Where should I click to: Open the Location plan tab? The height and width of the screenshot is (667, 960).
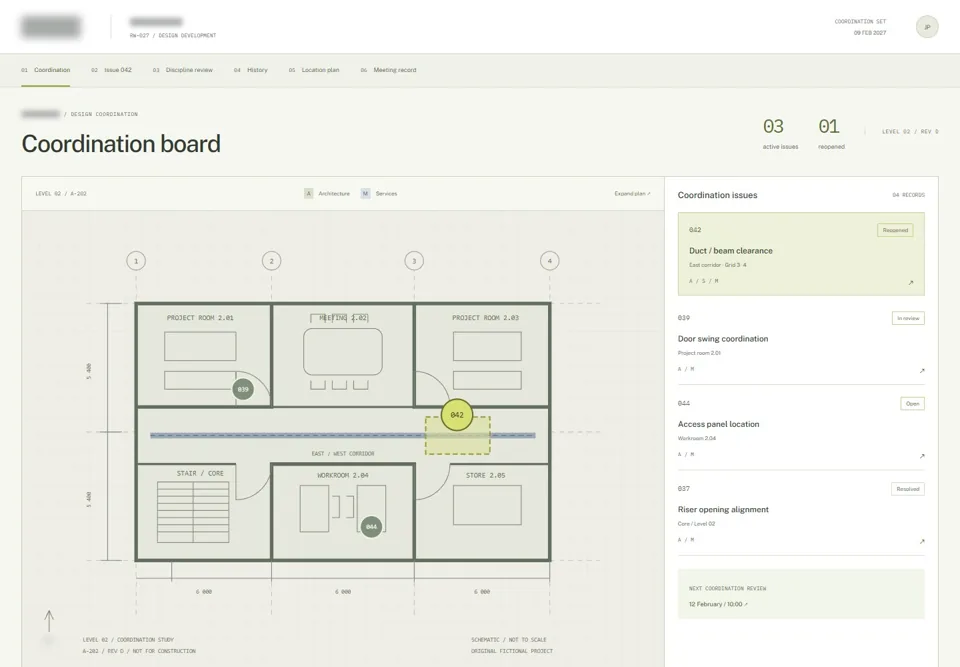click(x=313, y=70)
